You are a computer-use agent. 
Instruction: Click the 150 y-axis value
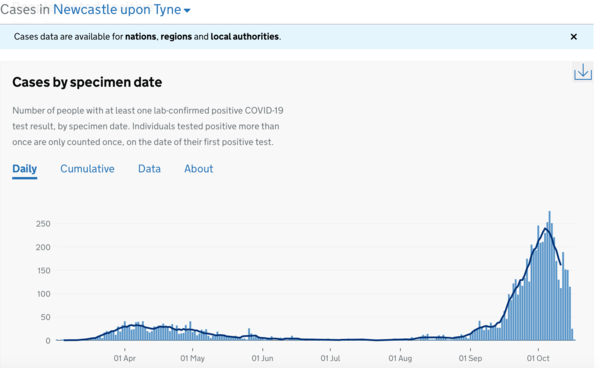coord(43,270)
